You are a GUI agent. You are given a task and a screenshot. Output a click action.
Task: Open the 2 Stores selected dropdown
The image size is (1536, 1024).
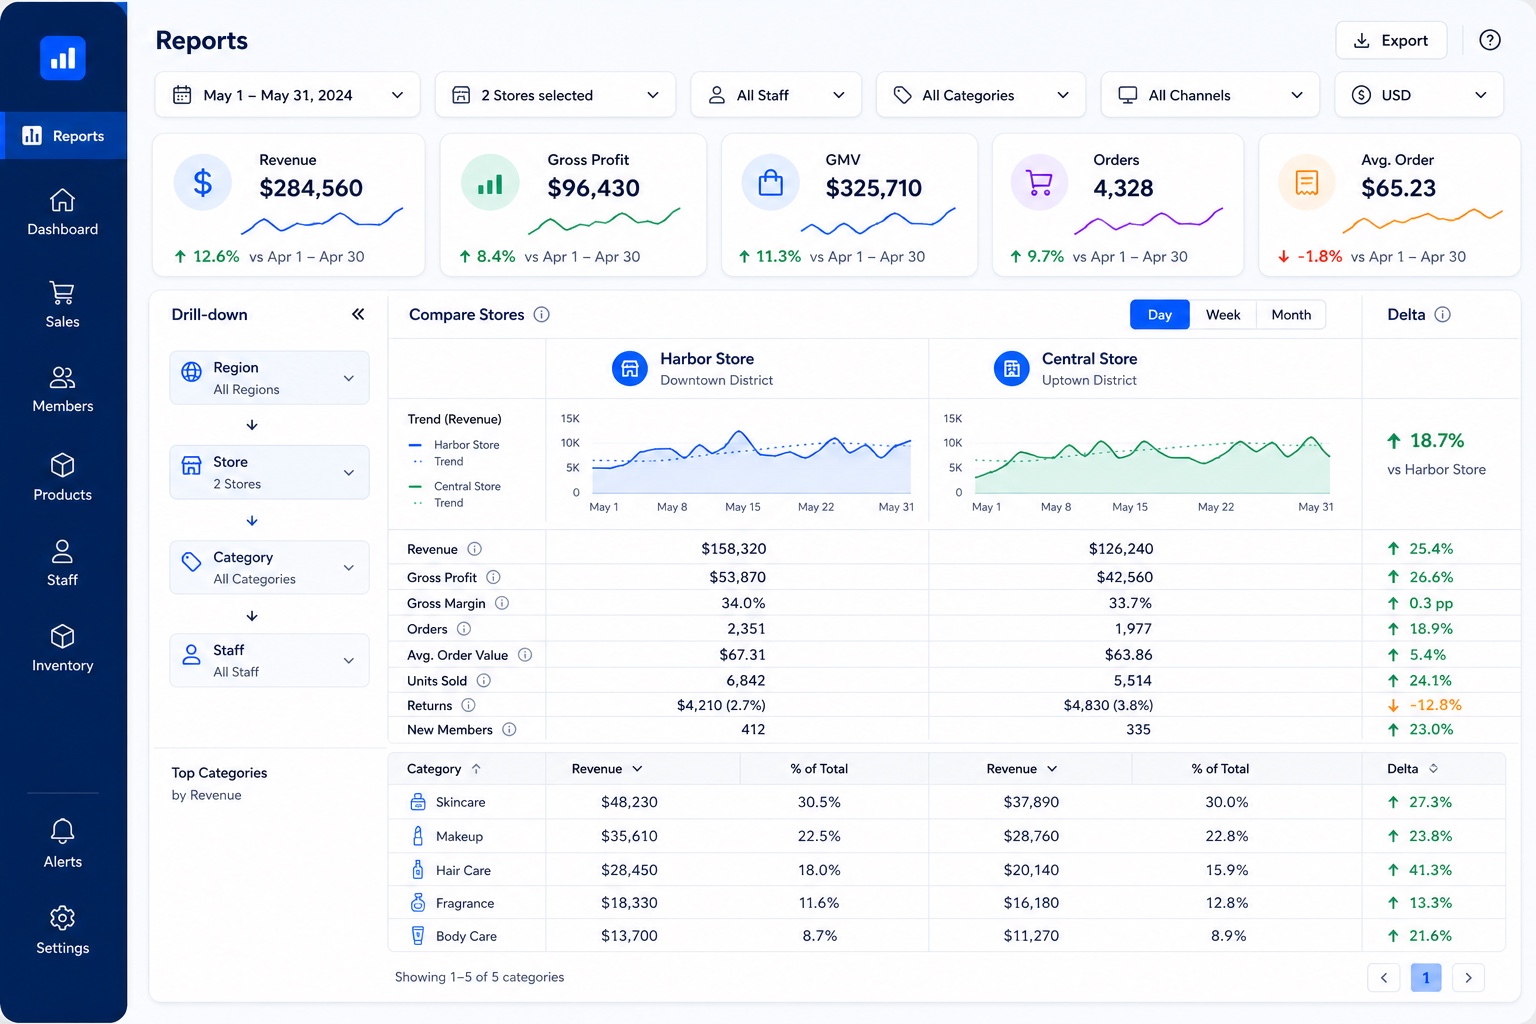coord(556,95)
